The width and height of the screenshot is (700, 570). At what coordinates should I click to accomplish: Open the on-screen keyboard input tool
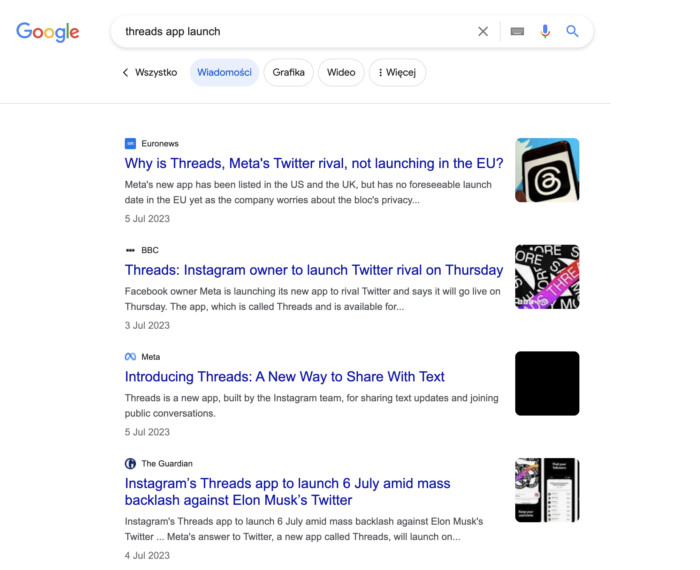pyautogui.click(x=517, y=32)
